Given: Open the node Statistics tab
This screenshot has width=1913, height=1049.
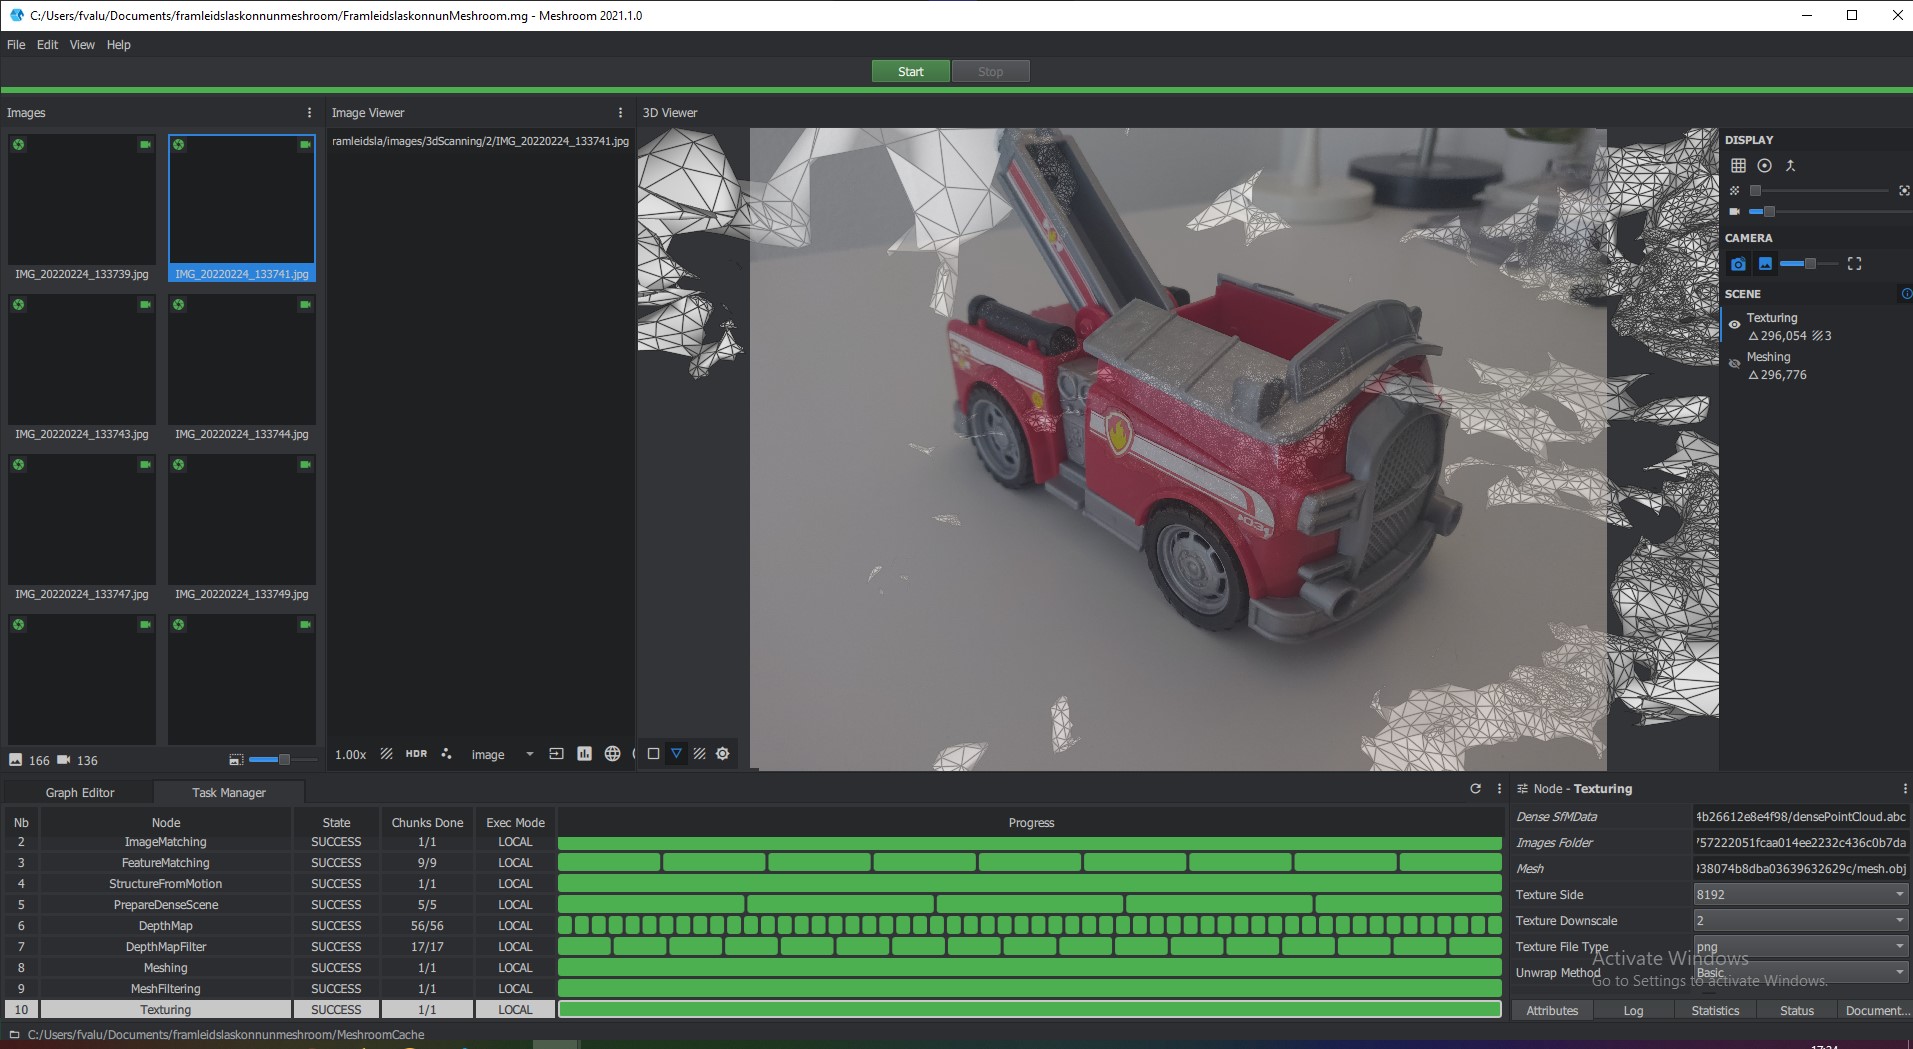Looking at the screenshot, I should 1715,1011.
